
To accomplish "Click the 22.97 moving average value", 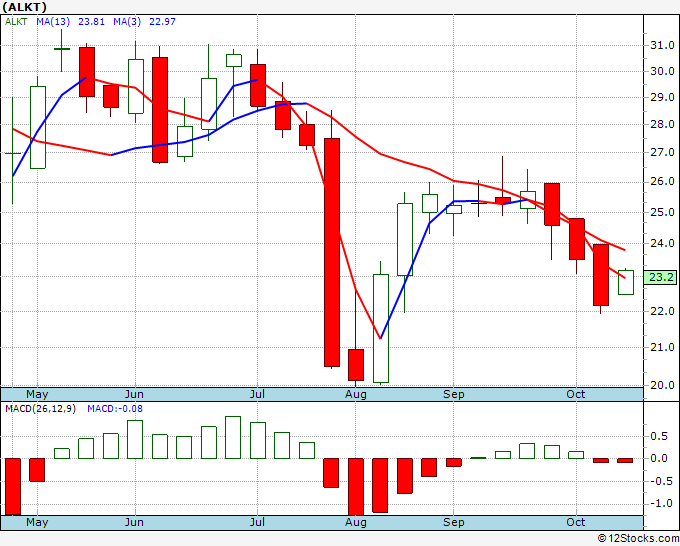I will point(162,22).
